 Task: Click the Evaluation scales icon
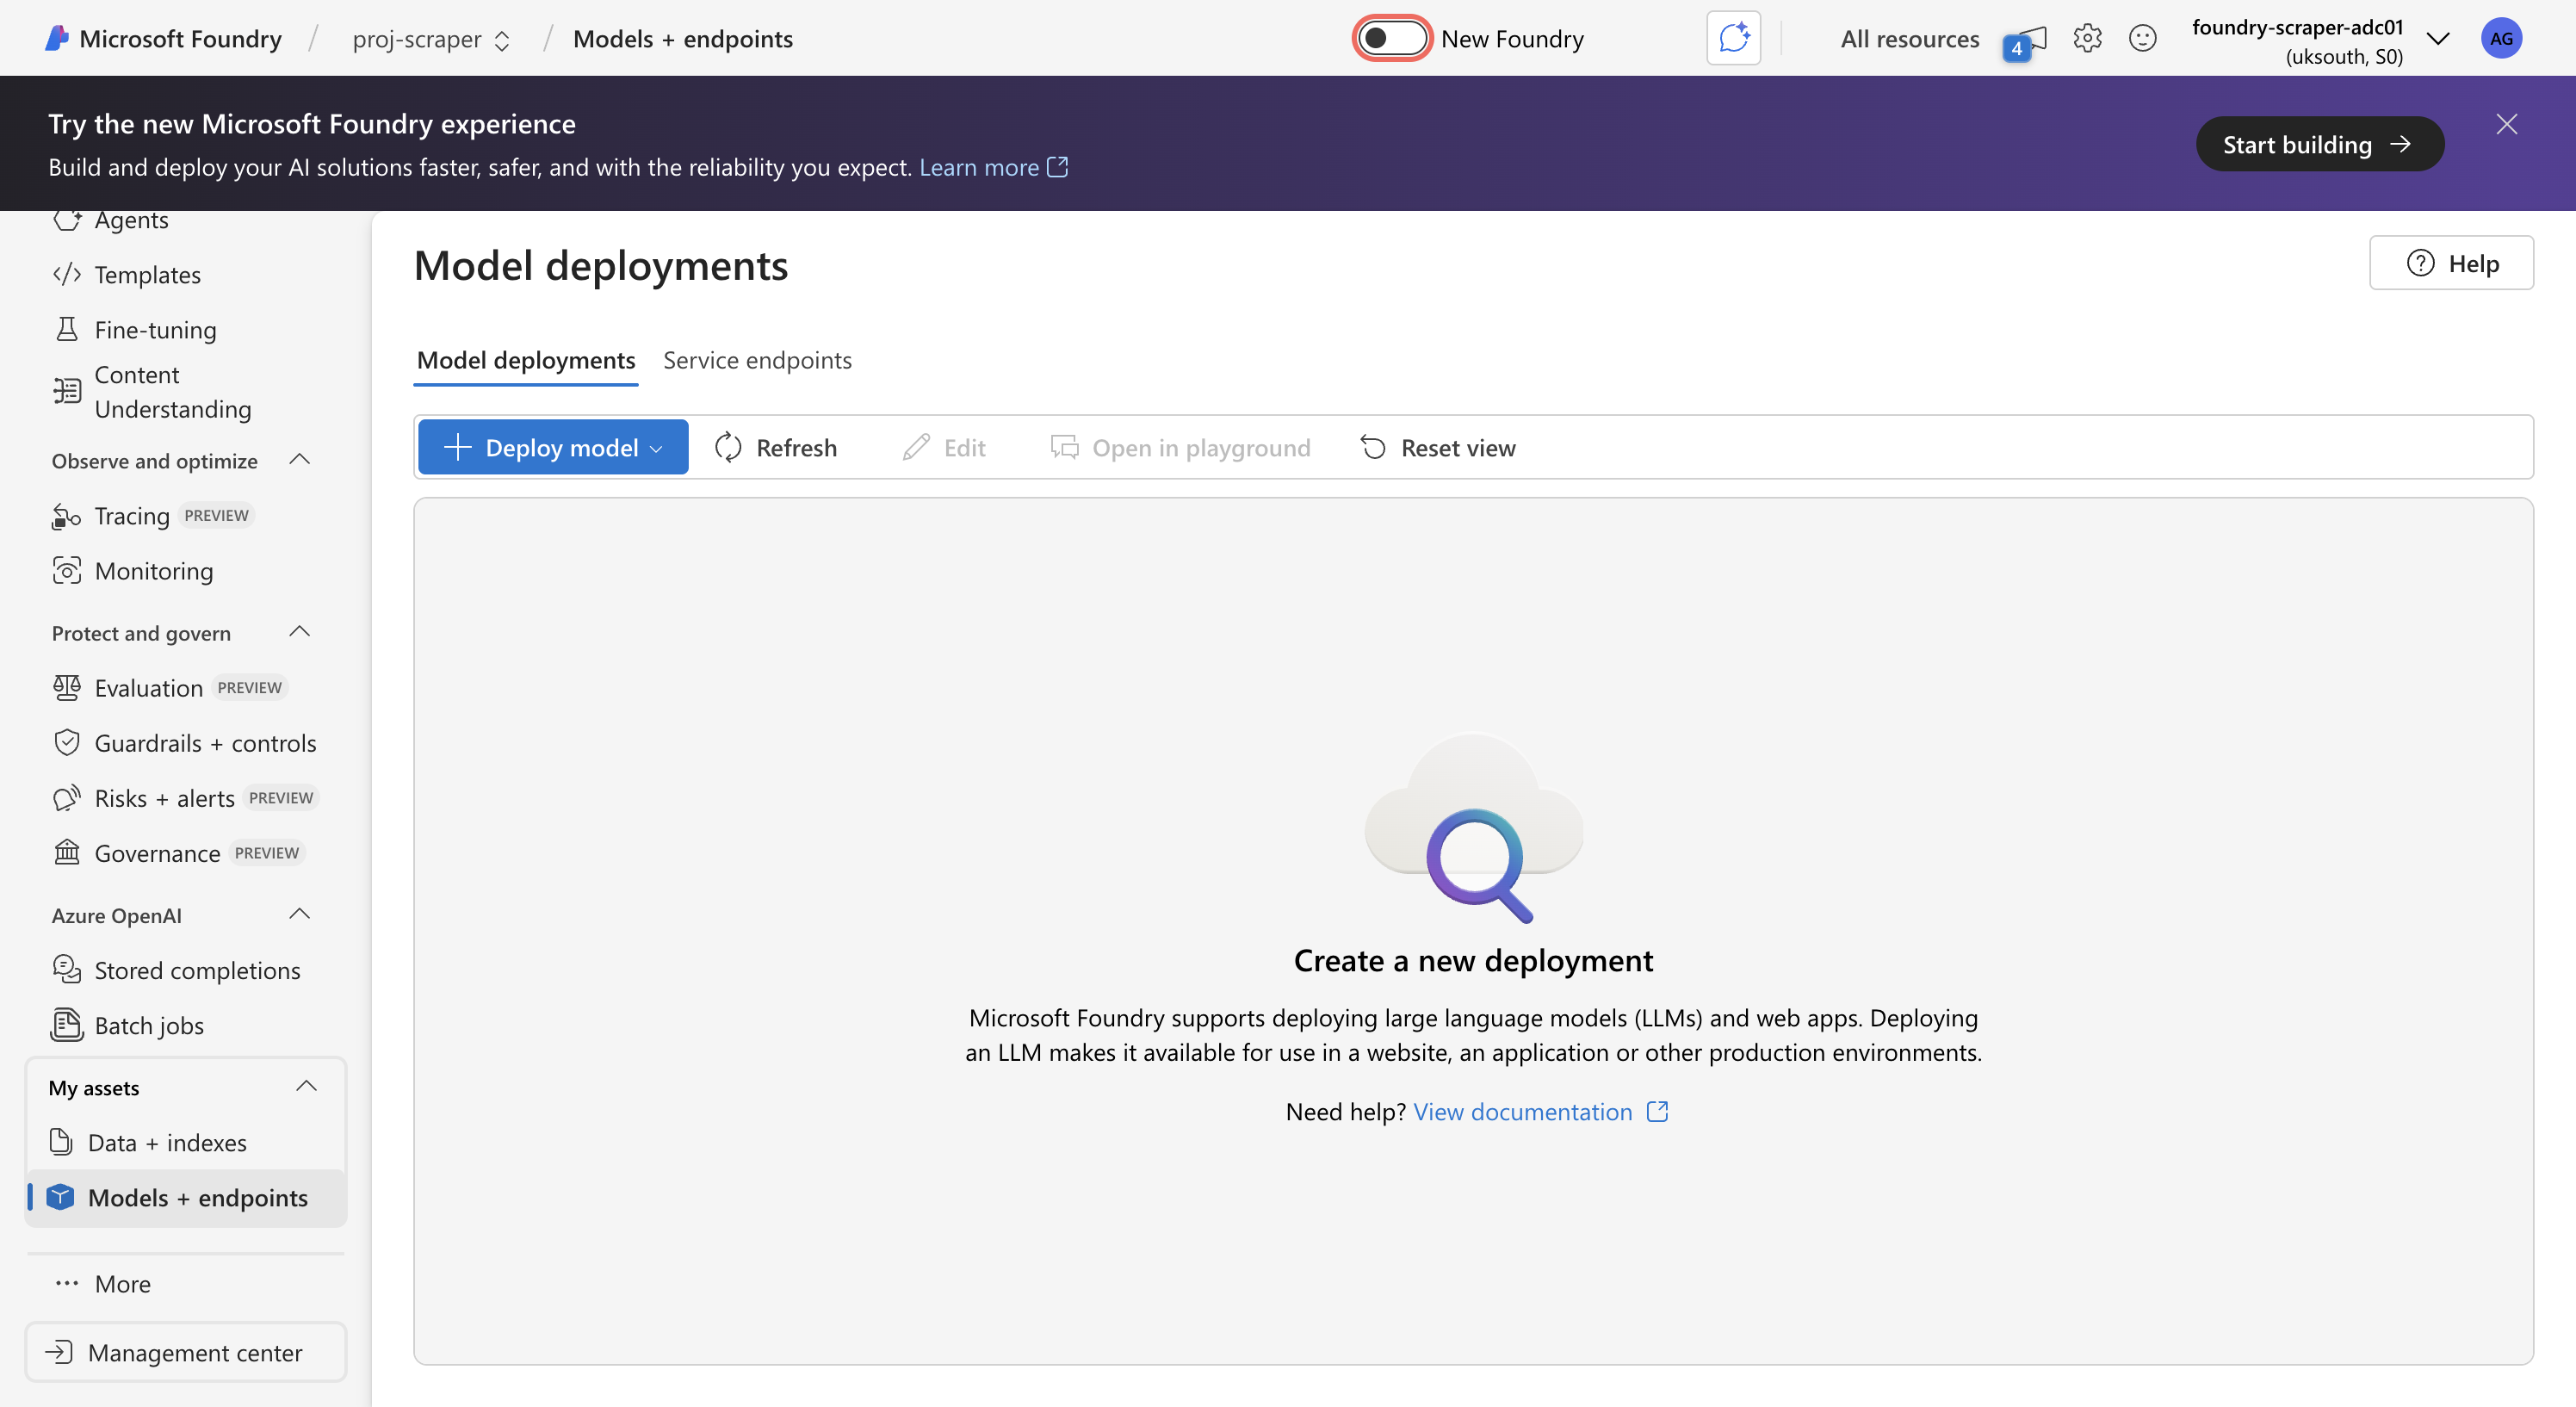pyautogui.click(x=67, y=688)
